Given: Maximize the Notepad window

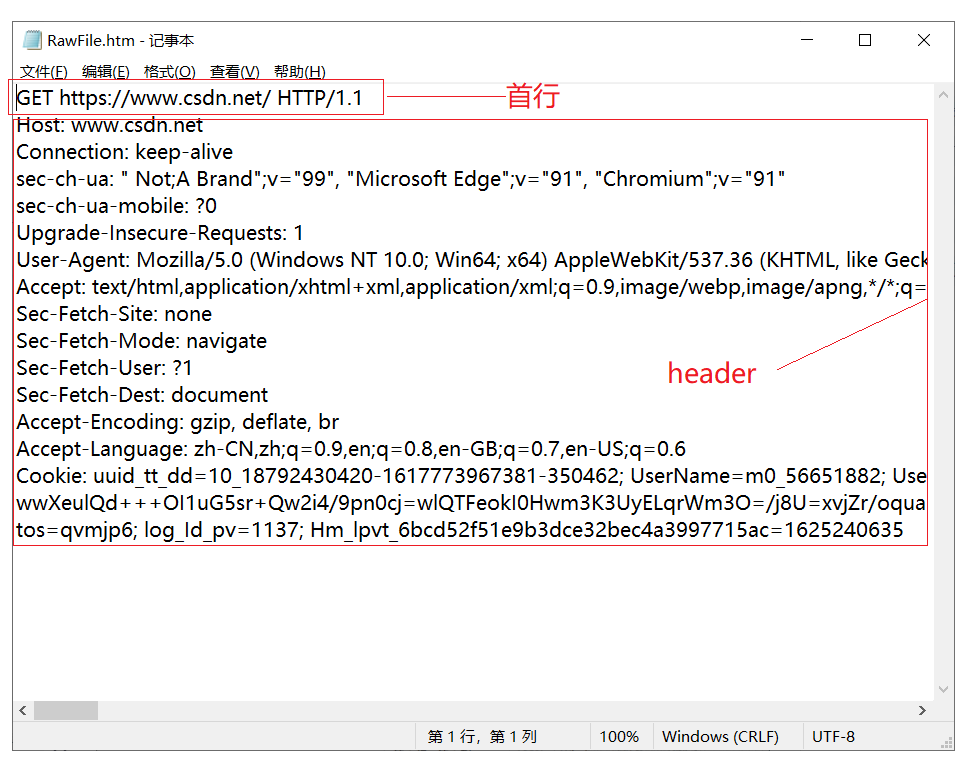Looking at the screenshot, I should click(865, 40).
